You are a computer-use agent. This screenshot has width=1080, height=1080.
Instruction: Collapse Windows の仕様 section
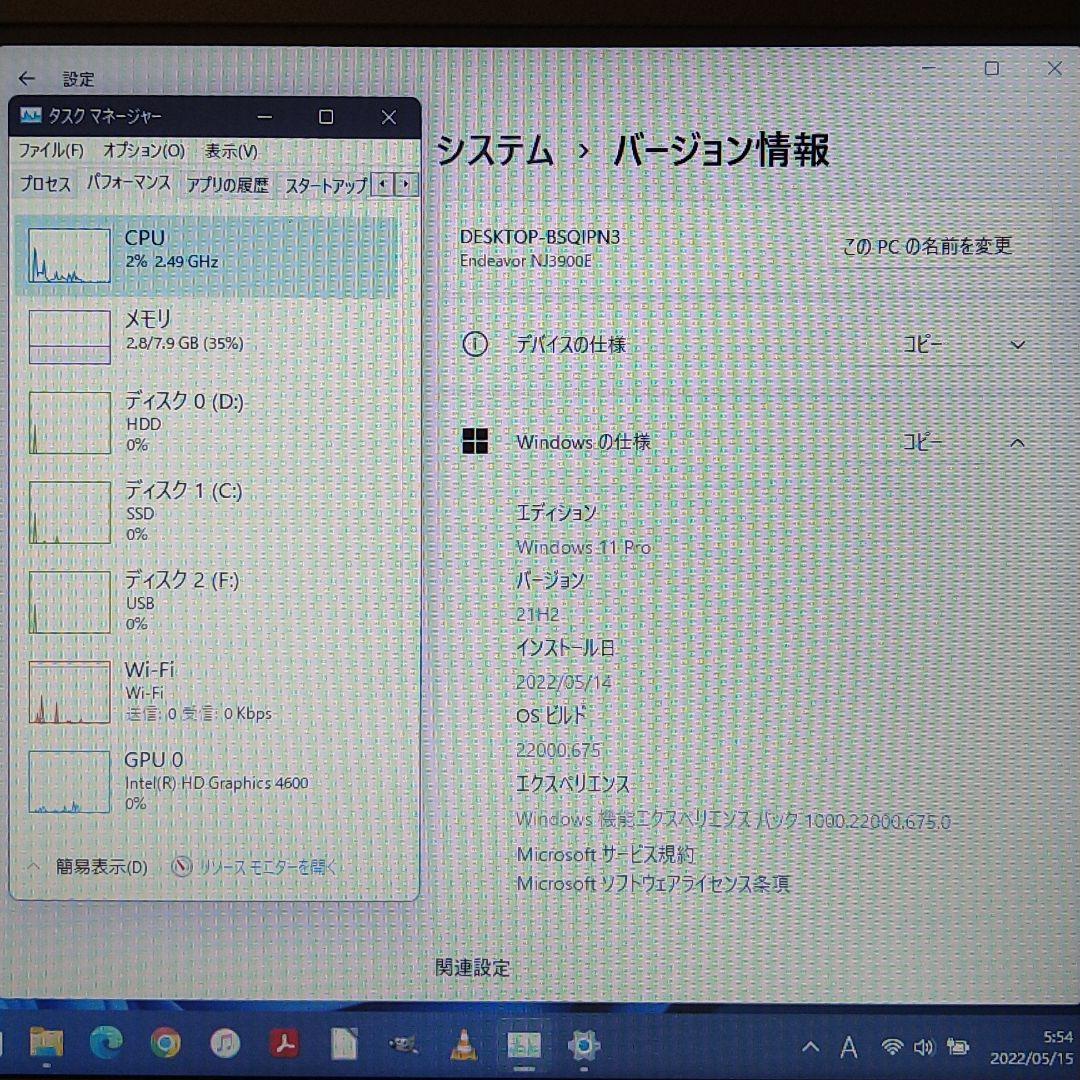click(x=1018, y=442)
